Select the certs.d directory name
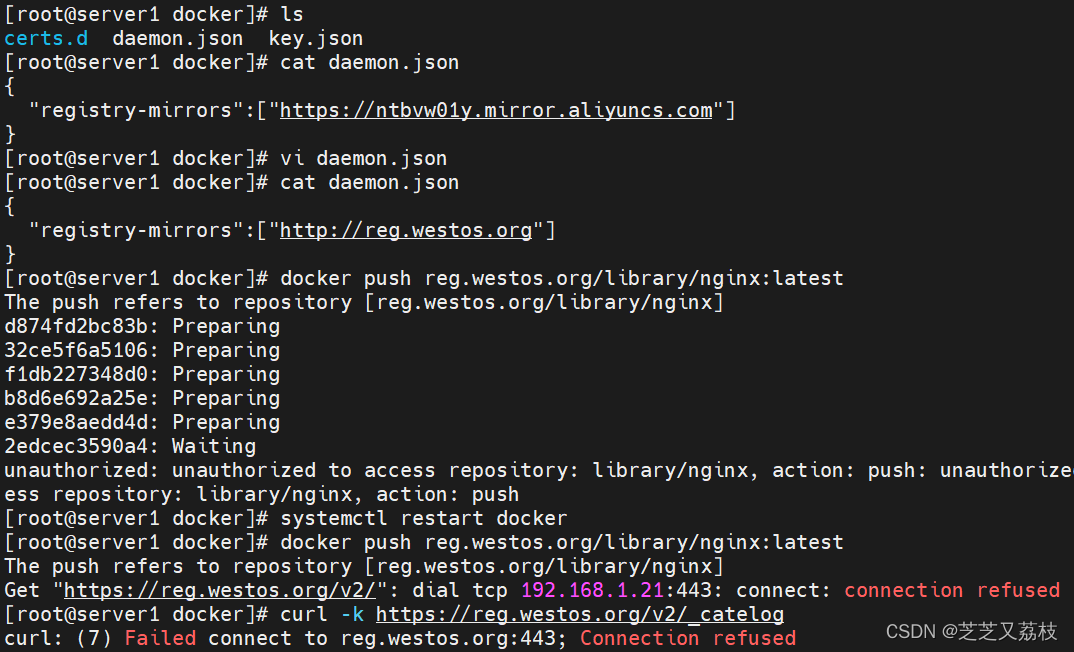 click(x=46, y=38)
